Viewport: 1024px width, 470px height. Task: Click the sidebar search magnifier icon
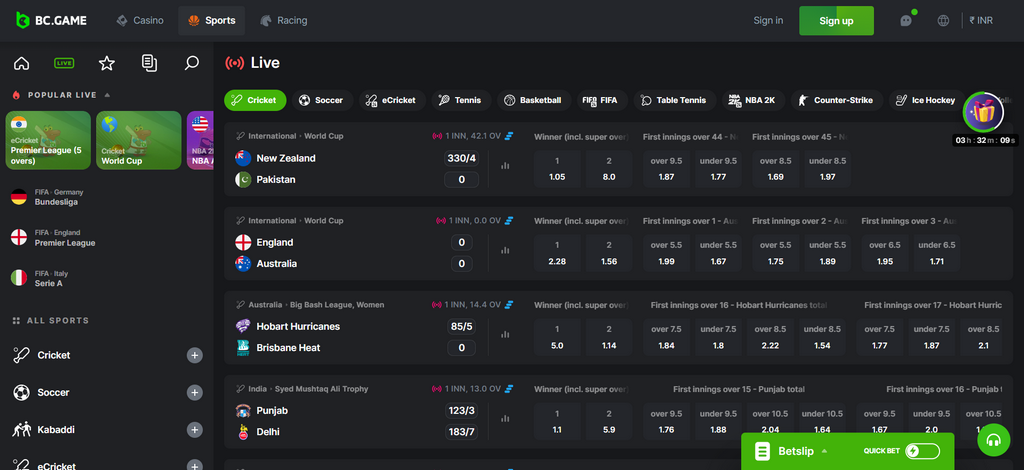(192, 63)
